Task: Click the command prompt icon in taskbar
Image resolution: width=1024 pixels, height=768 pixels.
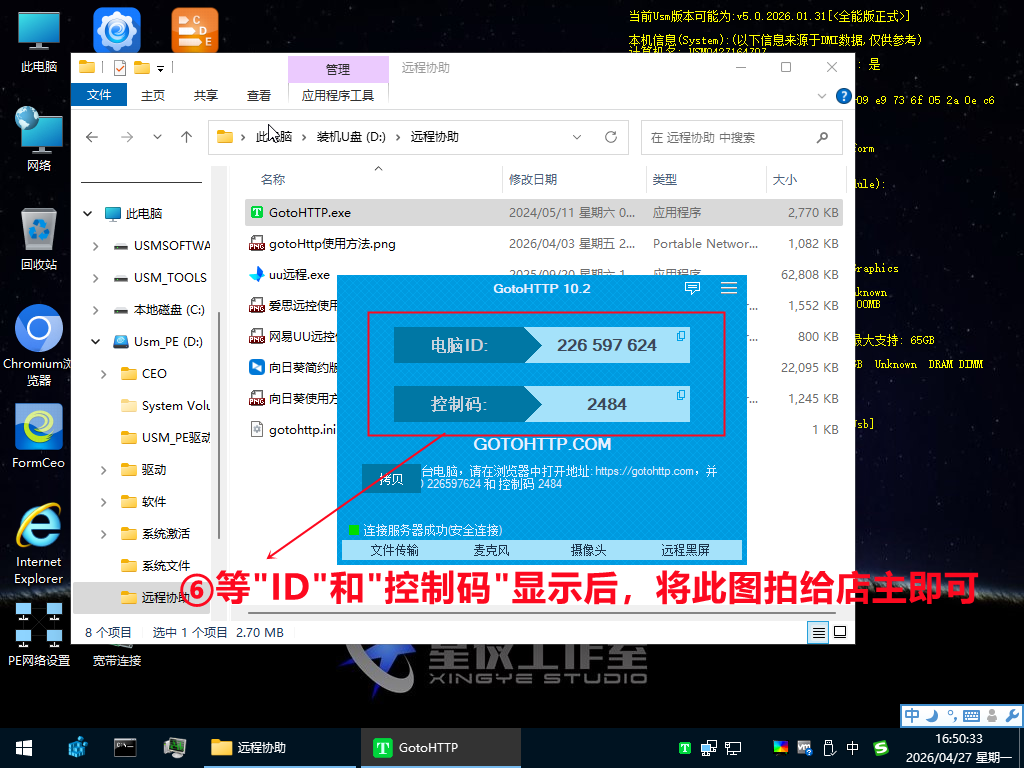Action: [125, 747]
